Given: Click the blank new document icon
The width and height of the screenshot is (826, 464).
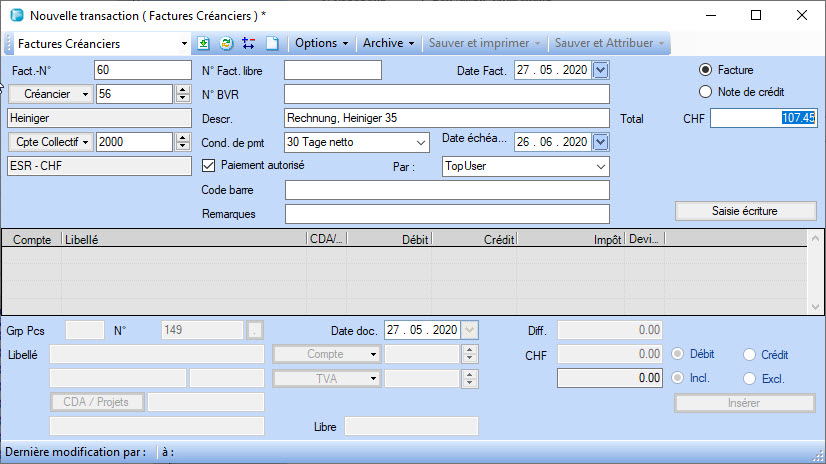Looking at the screenshot, I should pos(271,44).
